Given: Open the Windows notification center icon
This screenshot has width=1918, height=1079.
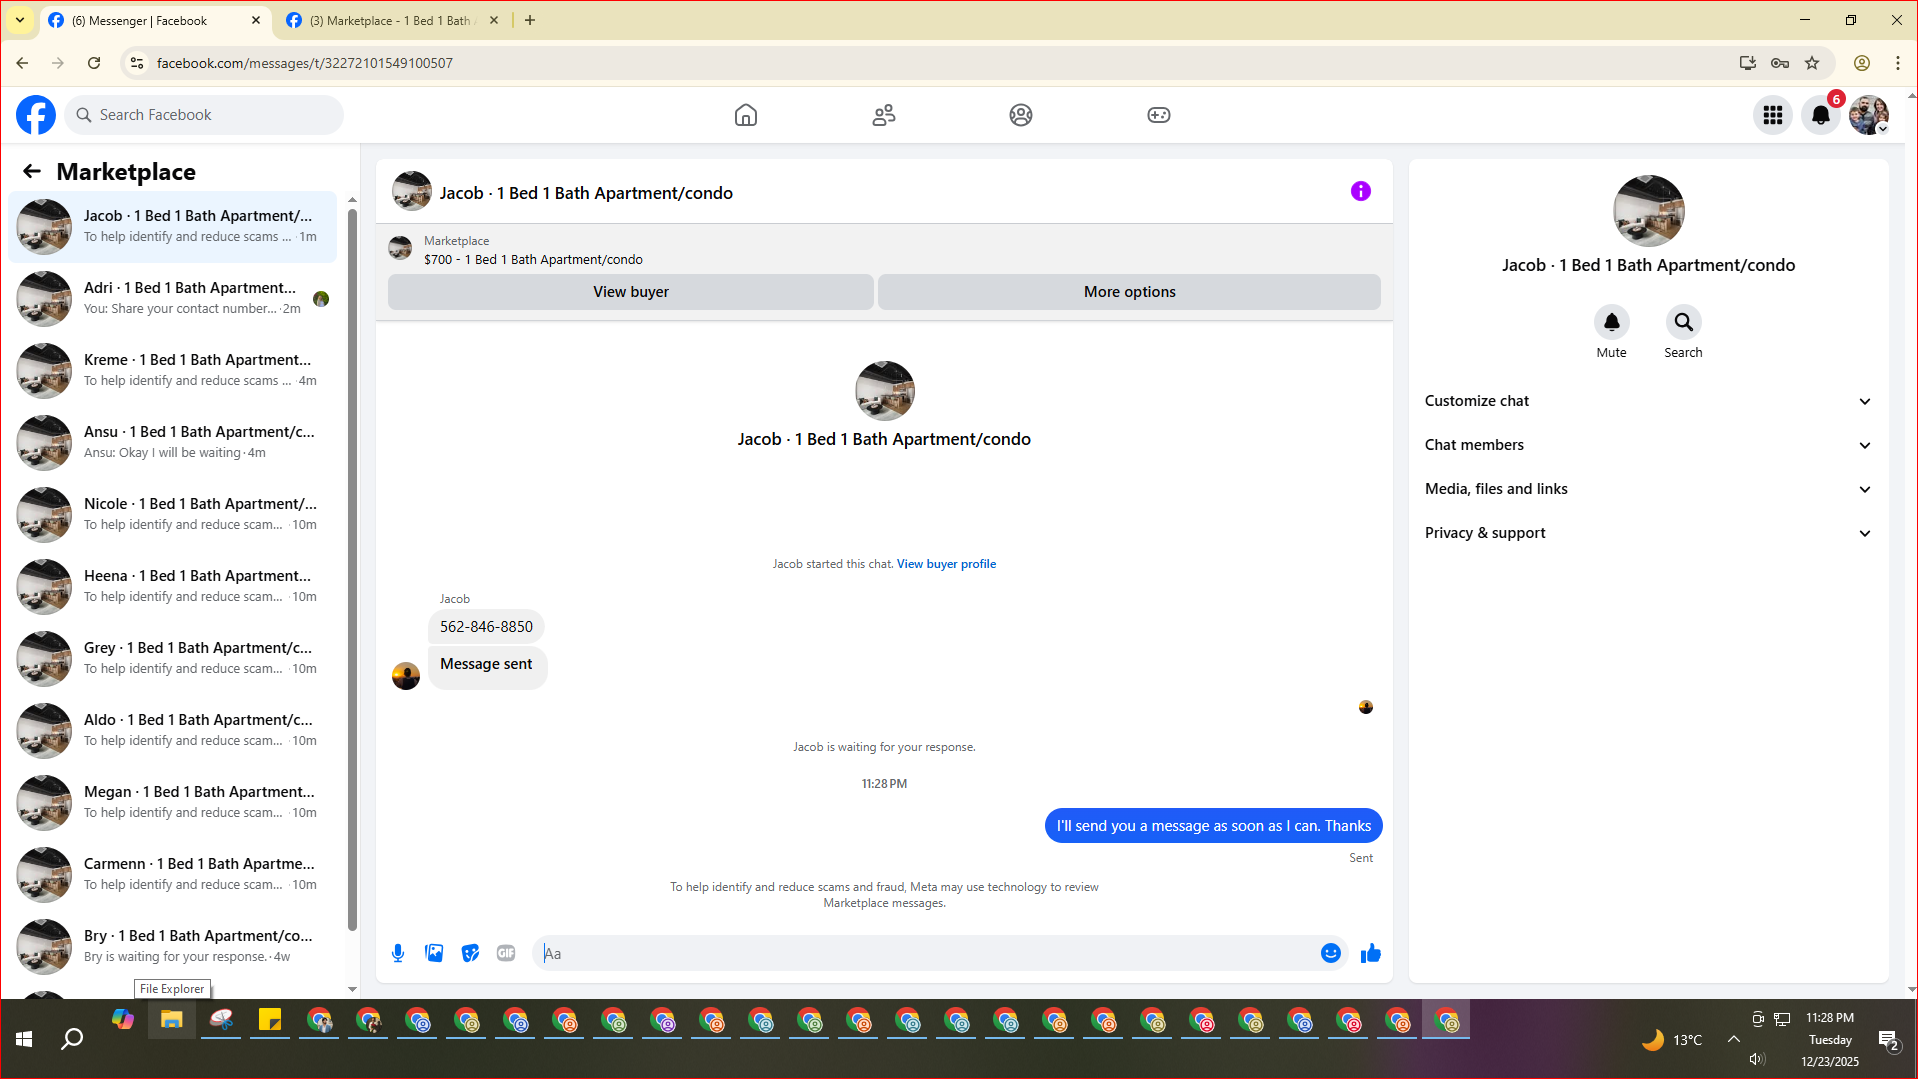Looking at the screenshot, I should 1889,1040.
